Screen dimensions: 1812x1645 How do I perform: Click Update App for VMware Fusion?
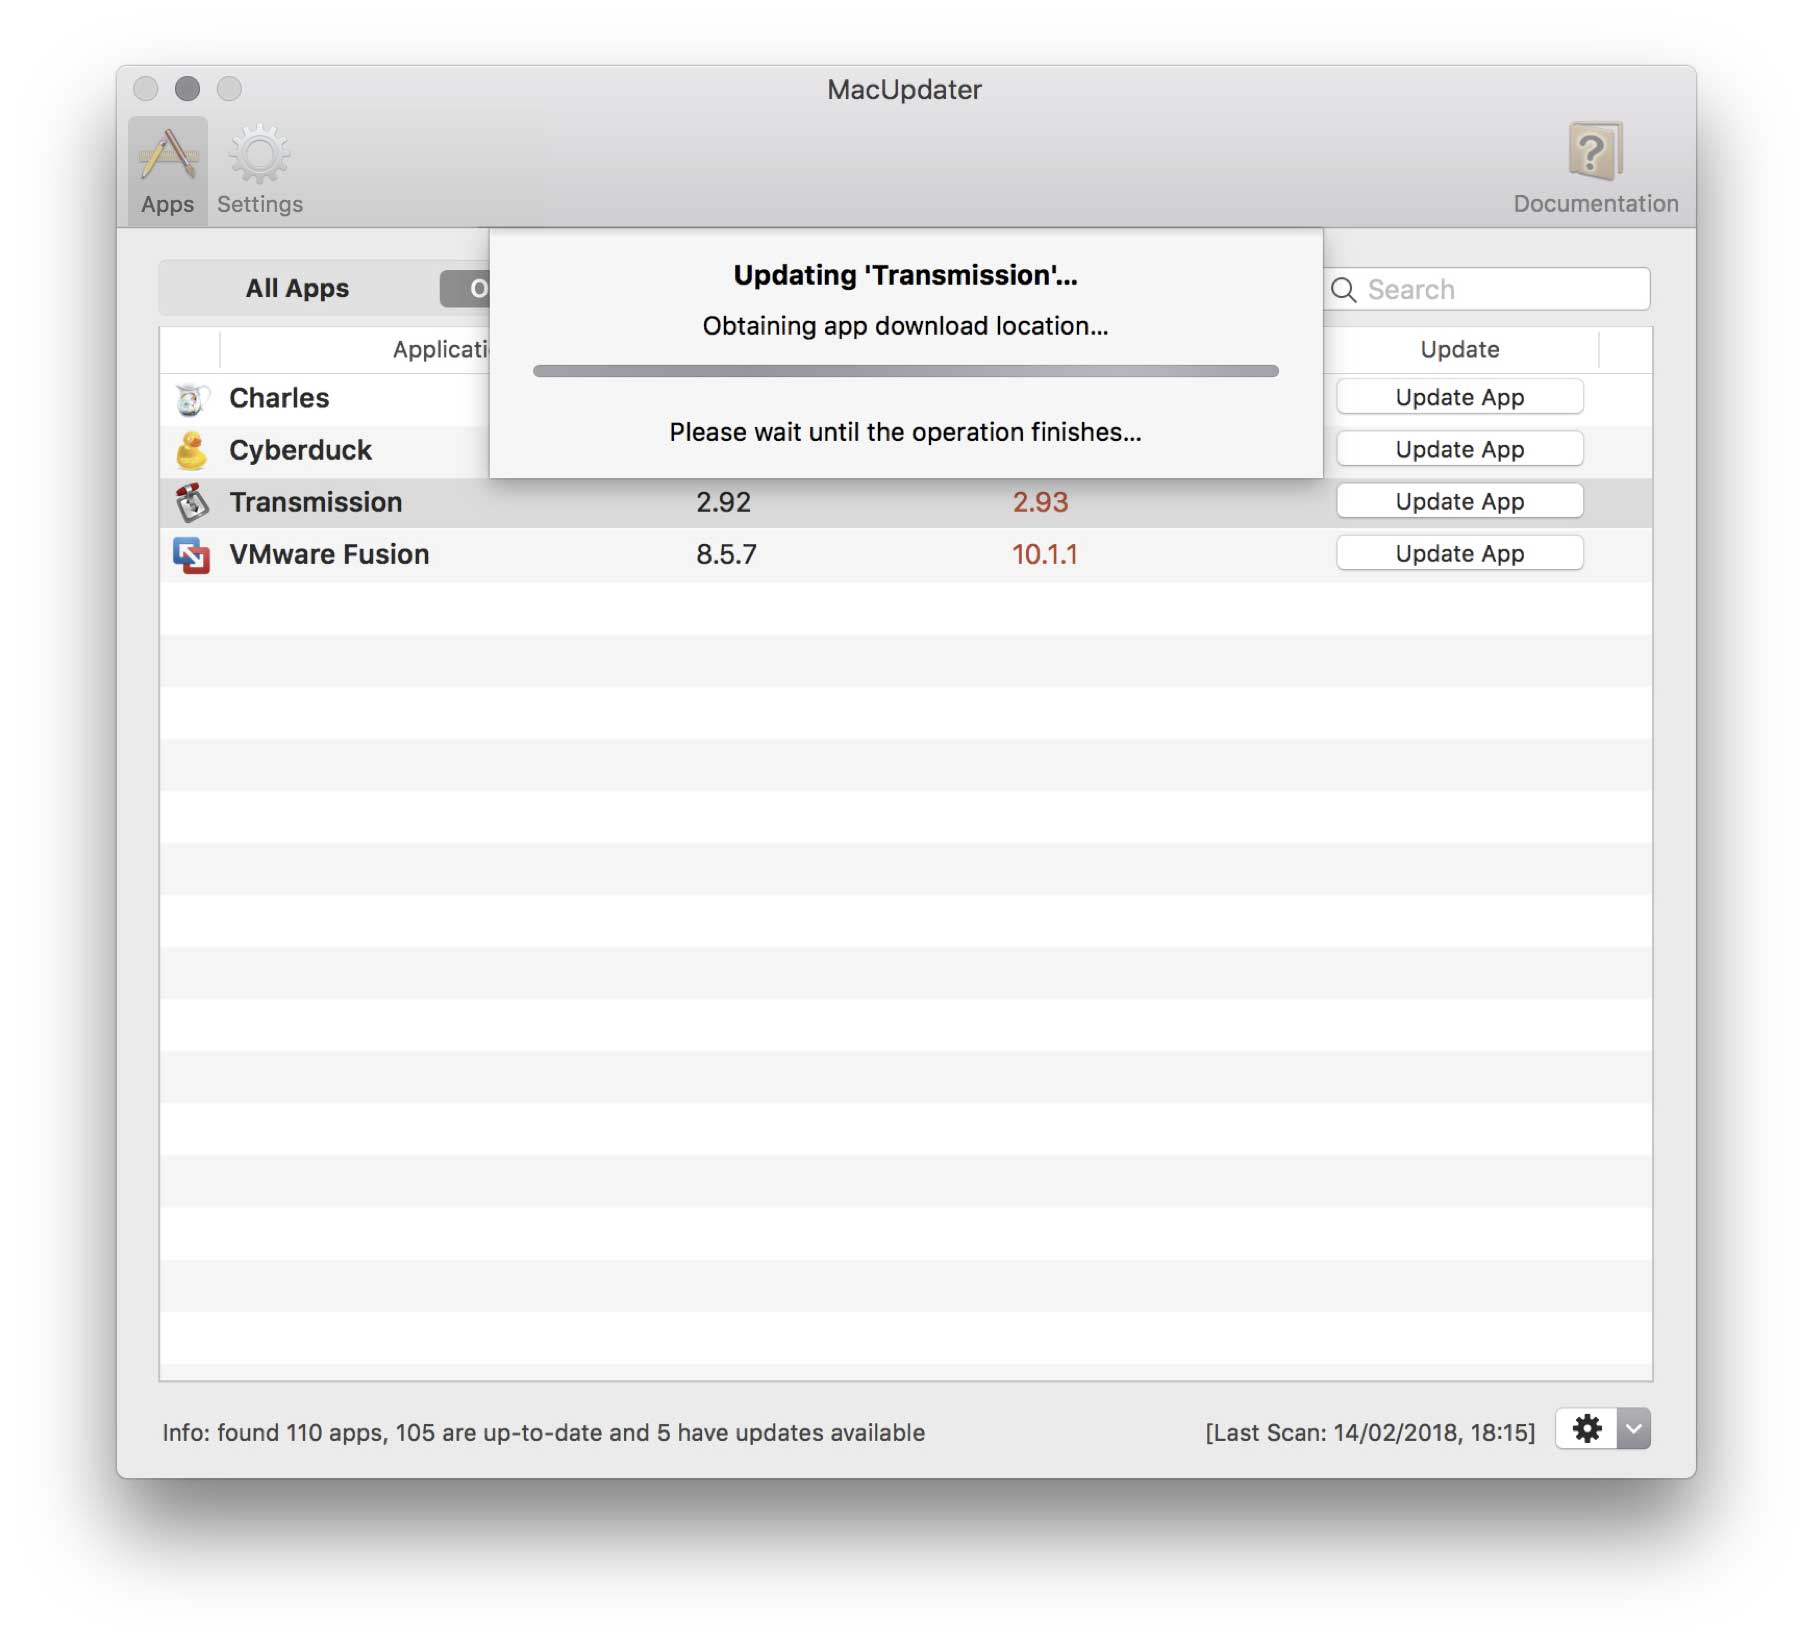point(1459,553)
